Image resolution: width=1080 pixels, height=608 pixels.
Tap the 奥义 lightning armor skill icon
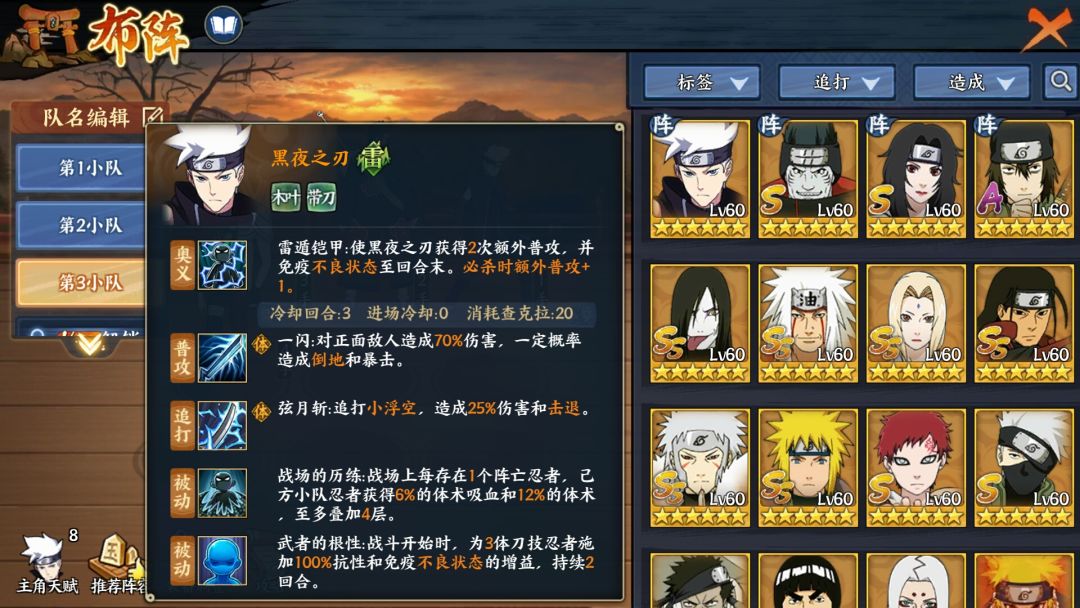click(x=222, y=265)
